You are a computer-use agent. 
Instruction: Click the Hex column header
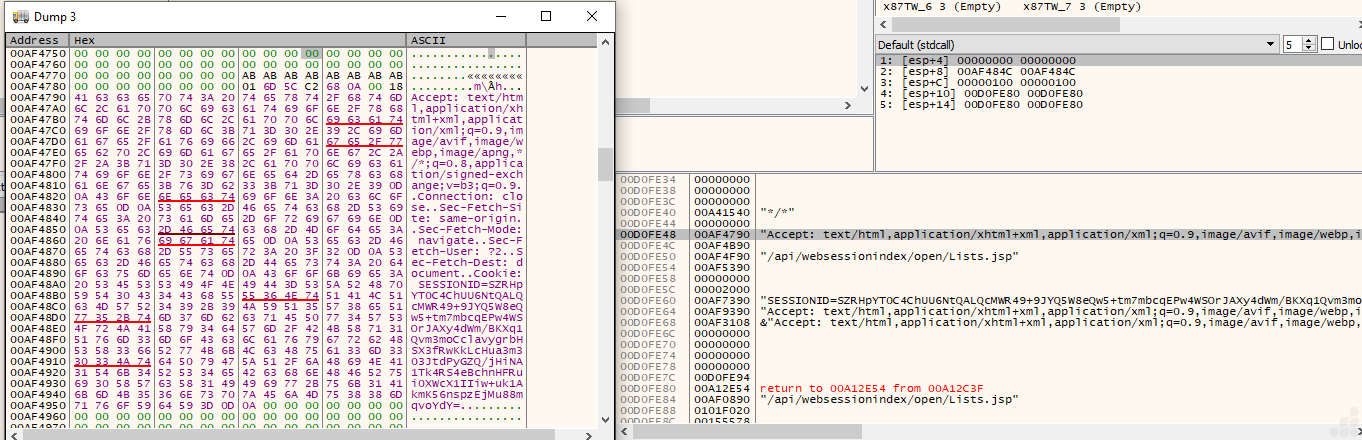point(237,40)
